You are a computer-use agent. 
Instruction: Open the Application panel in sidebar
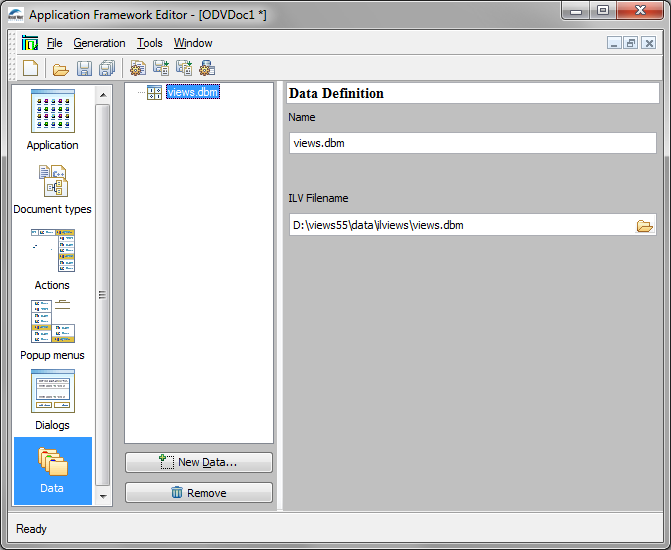(x=52, y=120)
